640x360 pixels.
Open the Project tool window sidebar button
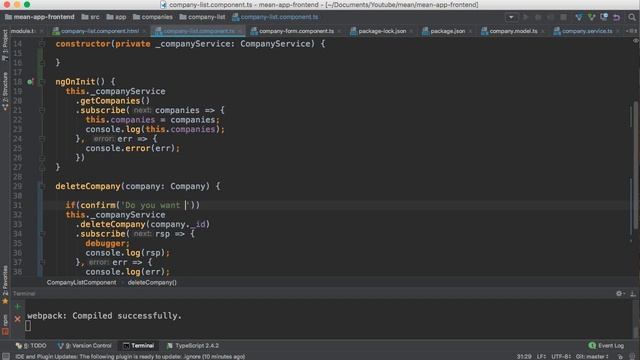pyautogui.click(x=5, y=45)
